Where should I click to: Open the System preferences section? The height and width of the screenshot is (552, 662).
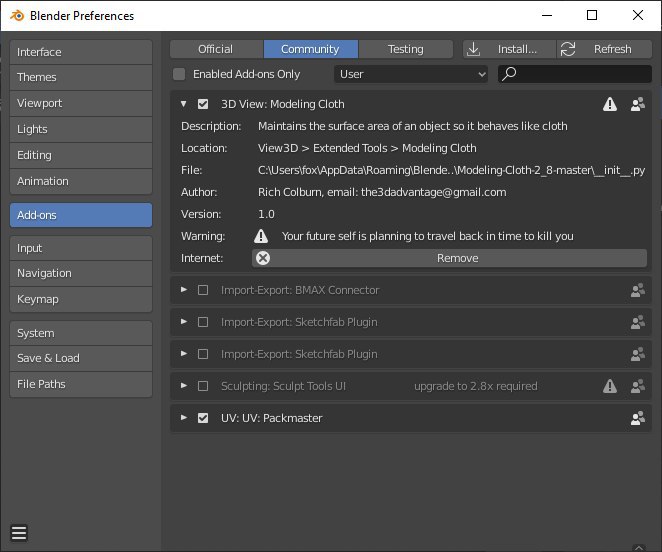[x=81, y=333]
